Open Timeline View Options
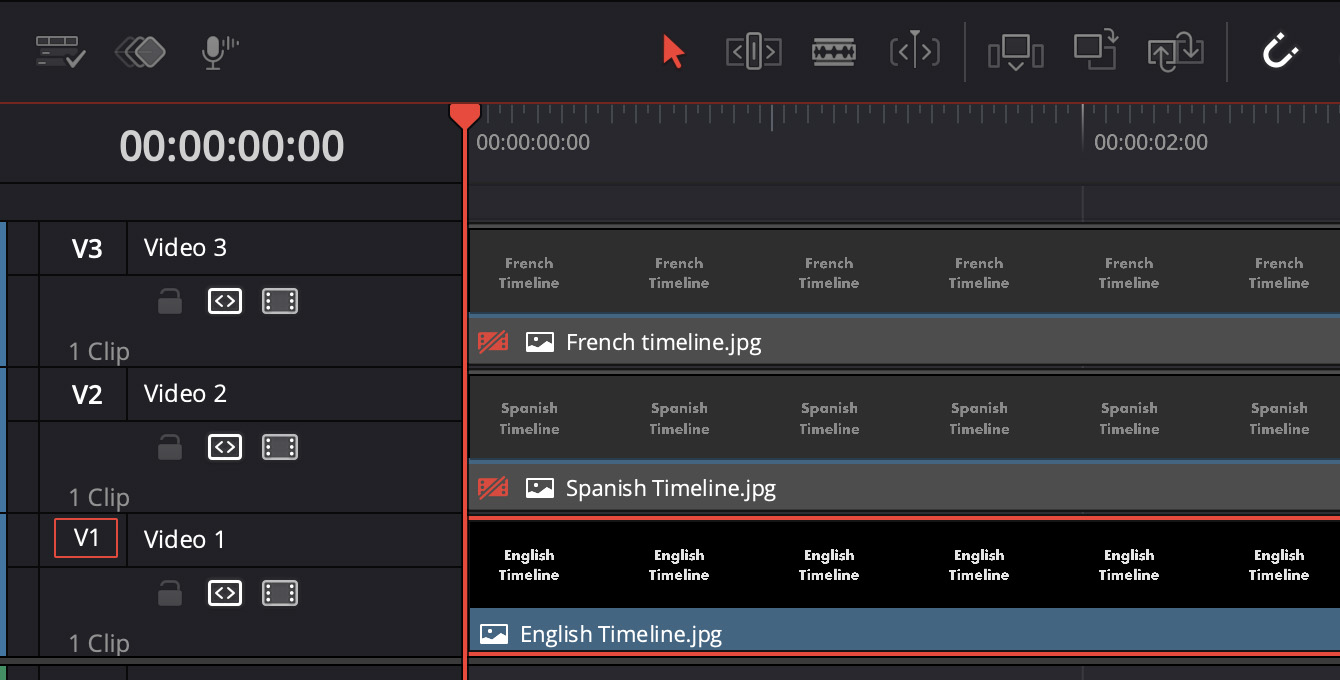Viewport: 1340px width, 680px height. (60, 51)
